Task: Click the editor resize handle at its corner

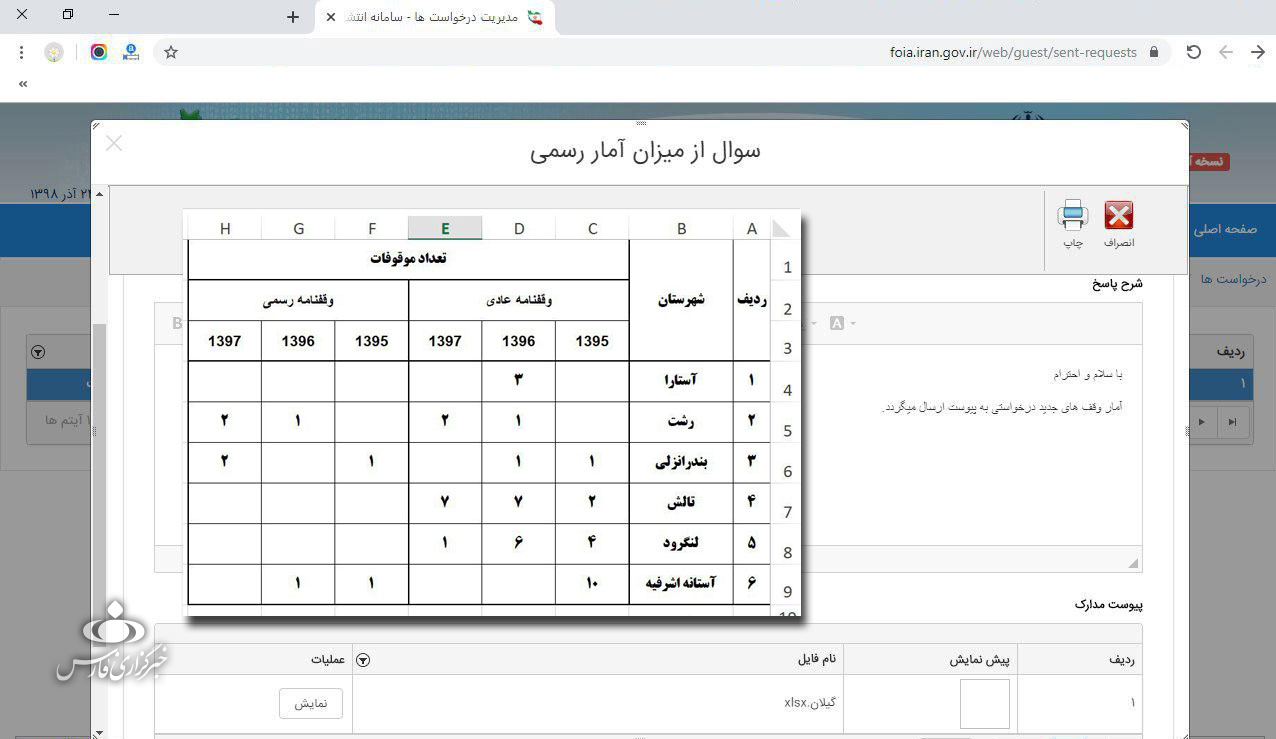Action: pos(1133,564)
